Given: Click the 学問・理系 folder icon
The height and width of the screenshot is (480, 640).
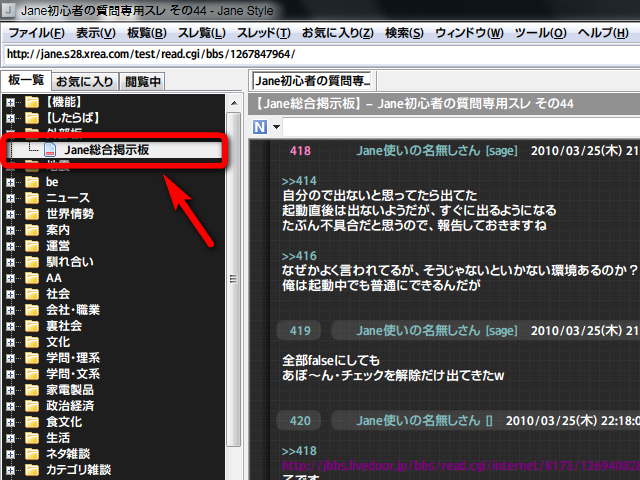Looking at the screenshot, I should tap(32, 358).
